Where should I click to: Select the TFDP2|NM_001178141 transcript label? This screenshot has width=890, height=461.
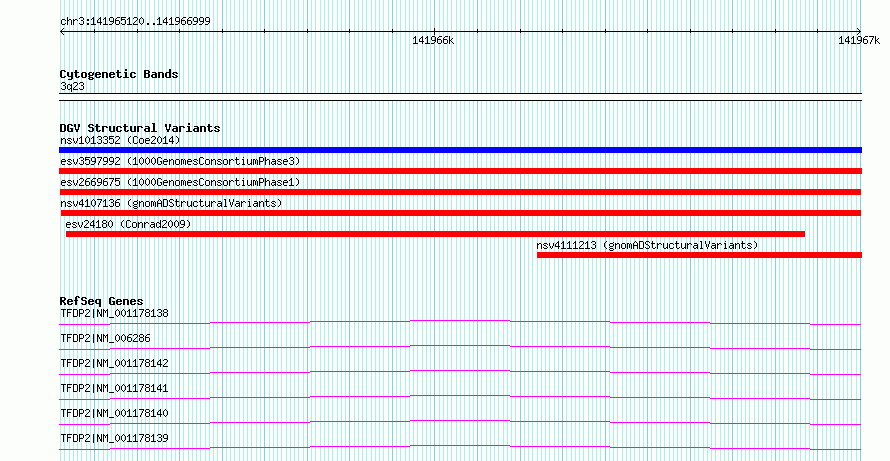(114, 388)
